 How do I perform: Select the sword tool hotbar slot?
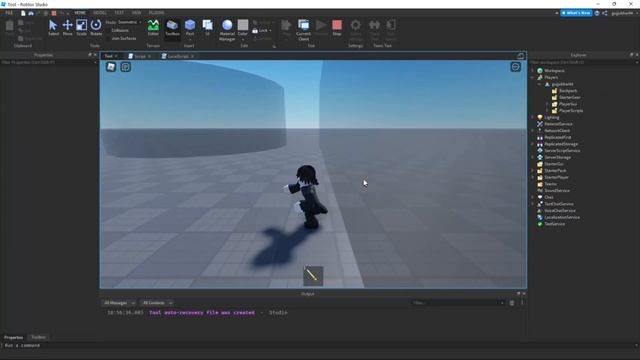(x=313, y=276)
